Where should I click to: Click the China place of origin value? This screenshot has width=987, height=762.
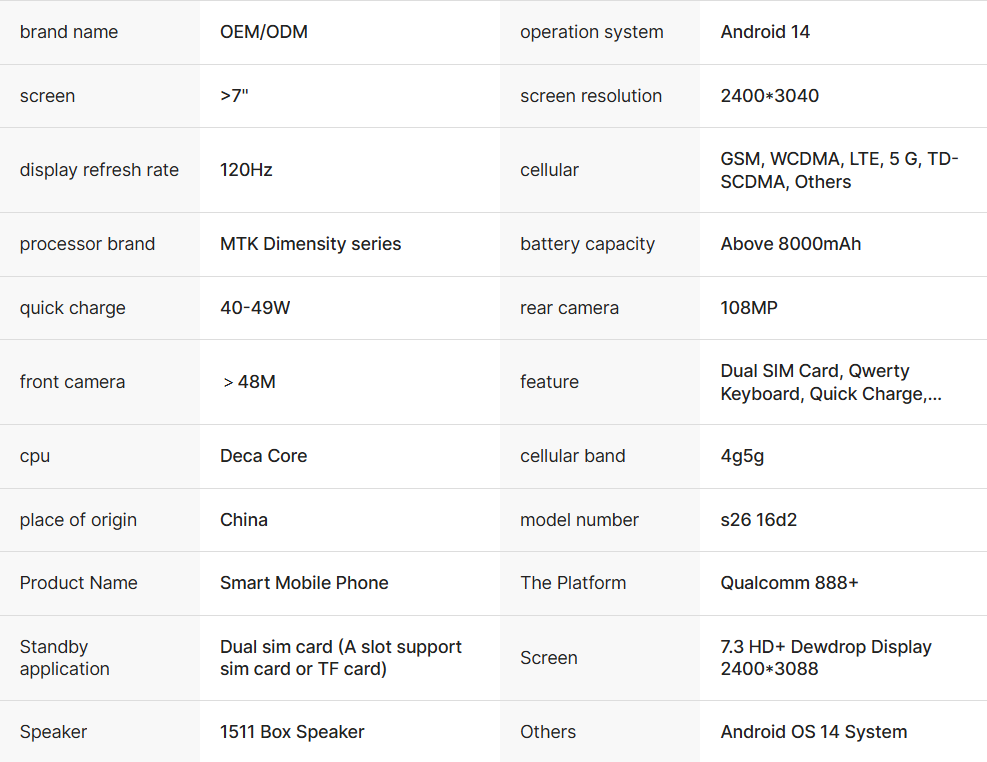point(244,520)
